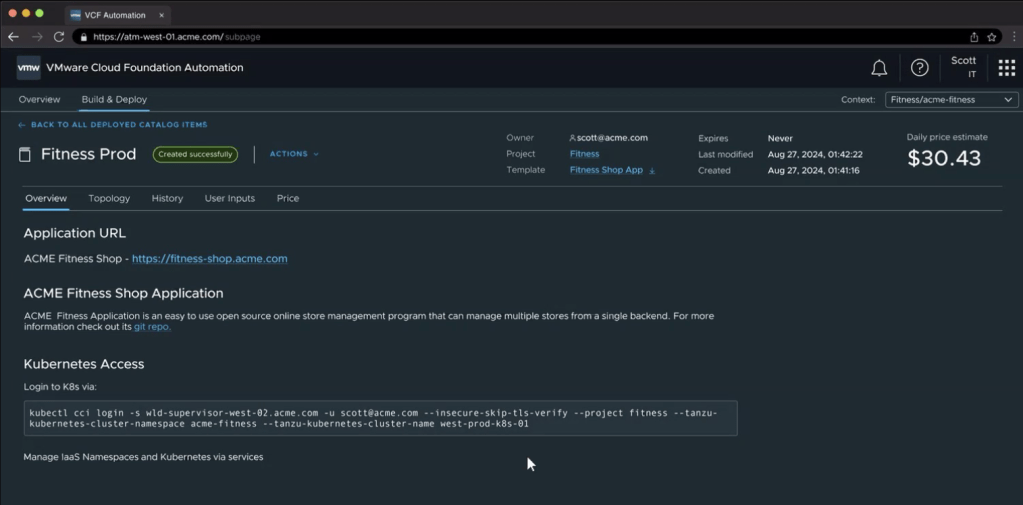Open the Context Fitness/acme-fitness dropdown
Image resolution: width=1023 pixels, height=505 pixels.
(x=951, y=100)
